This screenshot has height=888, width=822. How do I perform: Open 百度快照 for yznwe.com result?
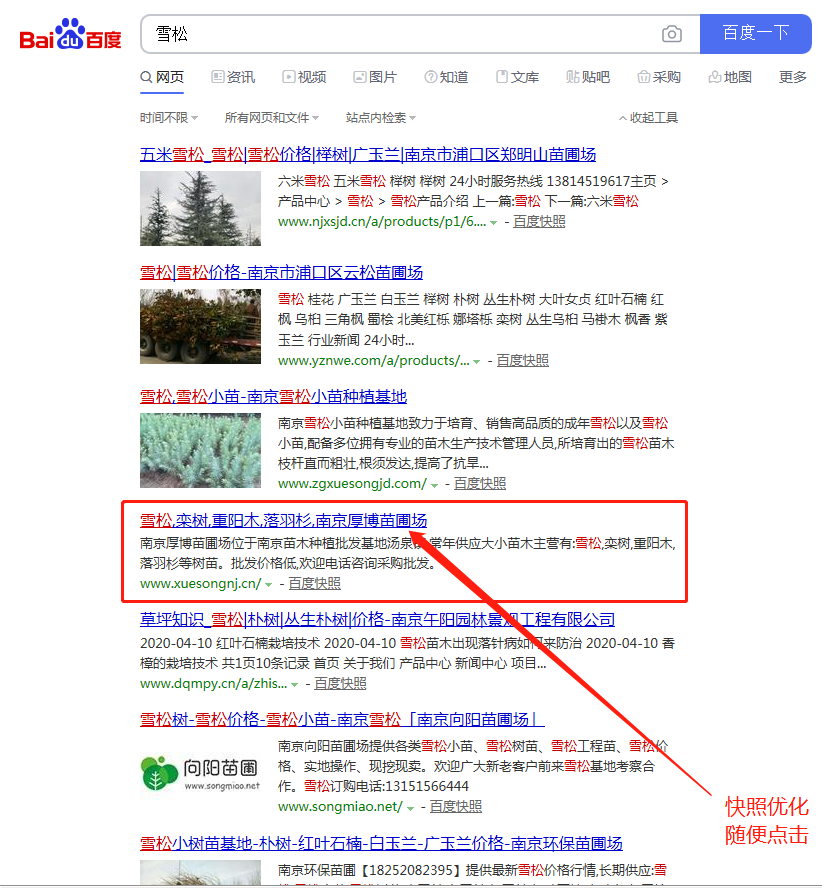click(x=523, y=361)
